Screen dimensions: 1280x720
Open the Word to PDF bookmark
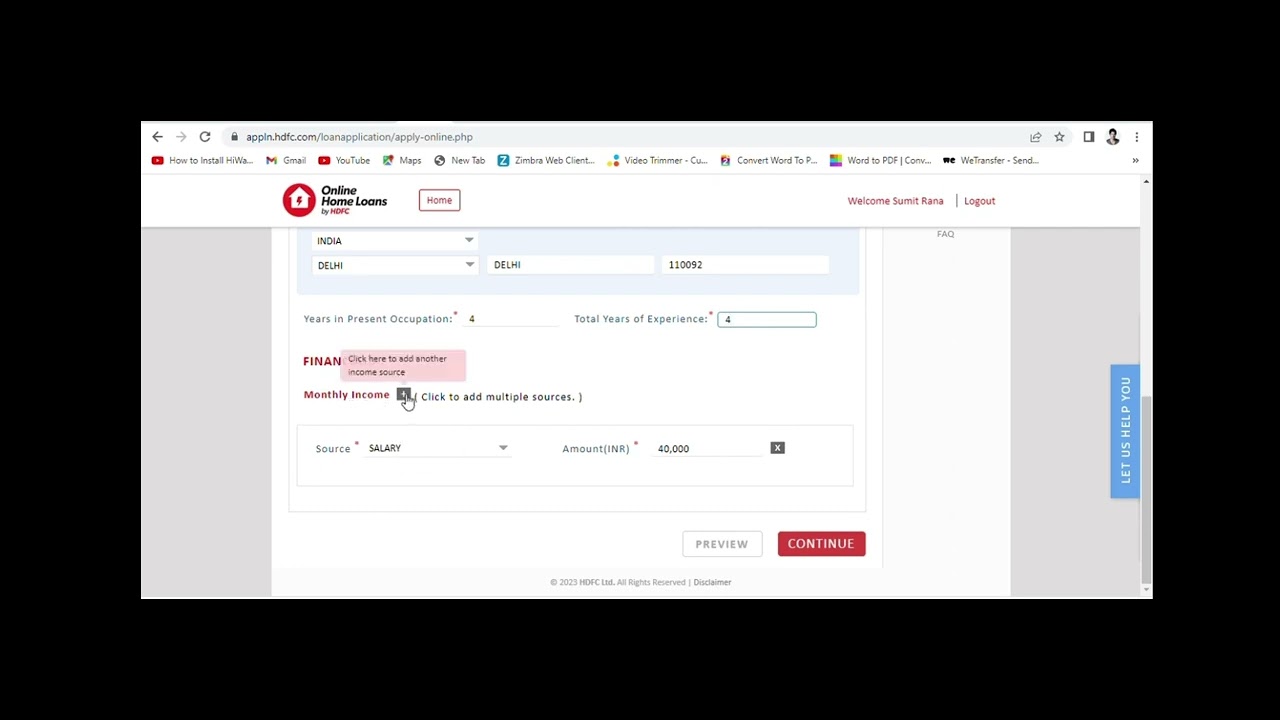point(880,160)
